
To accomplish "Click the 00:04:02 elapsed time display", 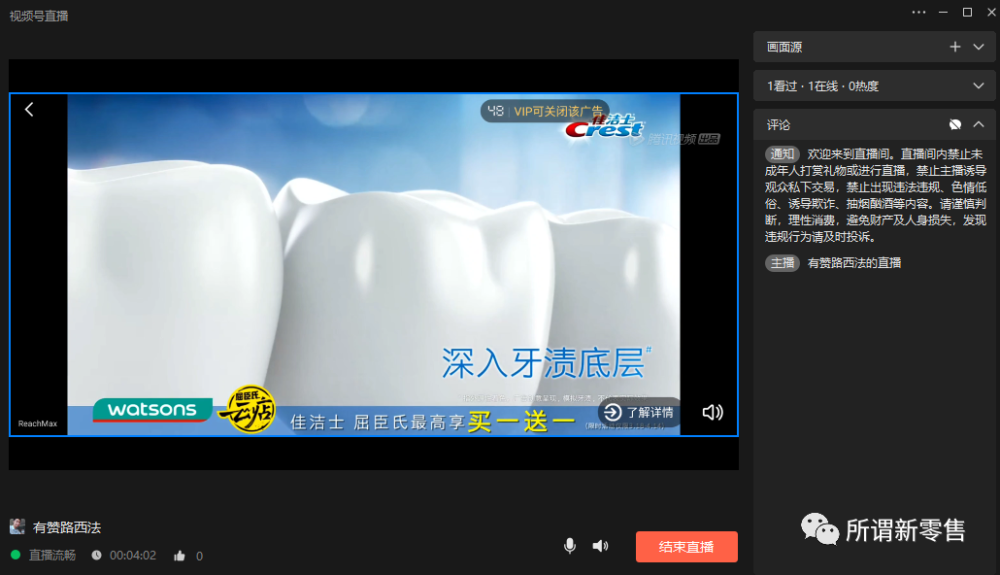I will pos(133,555).
